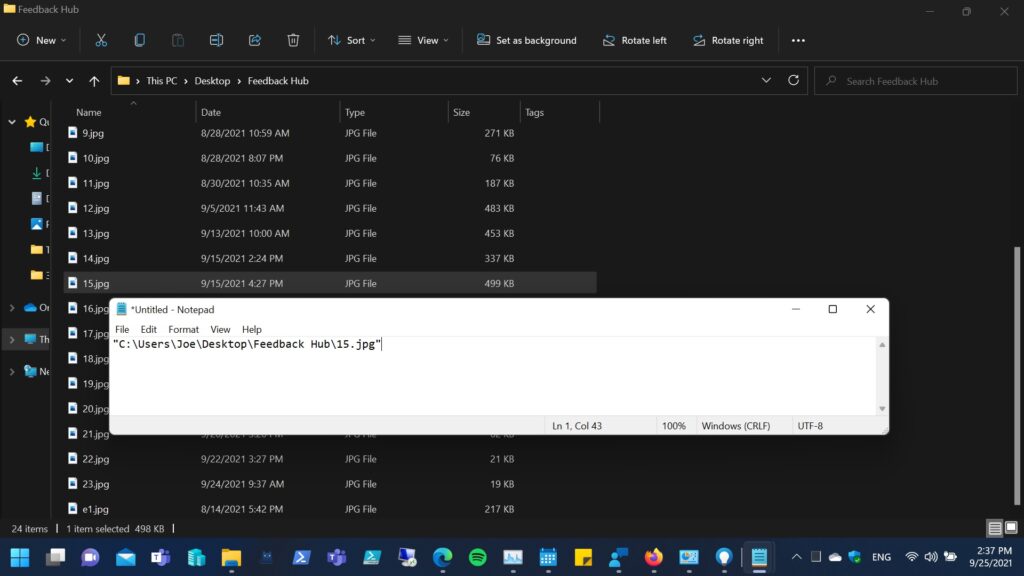Click the Delete trash can icon
This screenshot has height=576, width=1024.
293,40
